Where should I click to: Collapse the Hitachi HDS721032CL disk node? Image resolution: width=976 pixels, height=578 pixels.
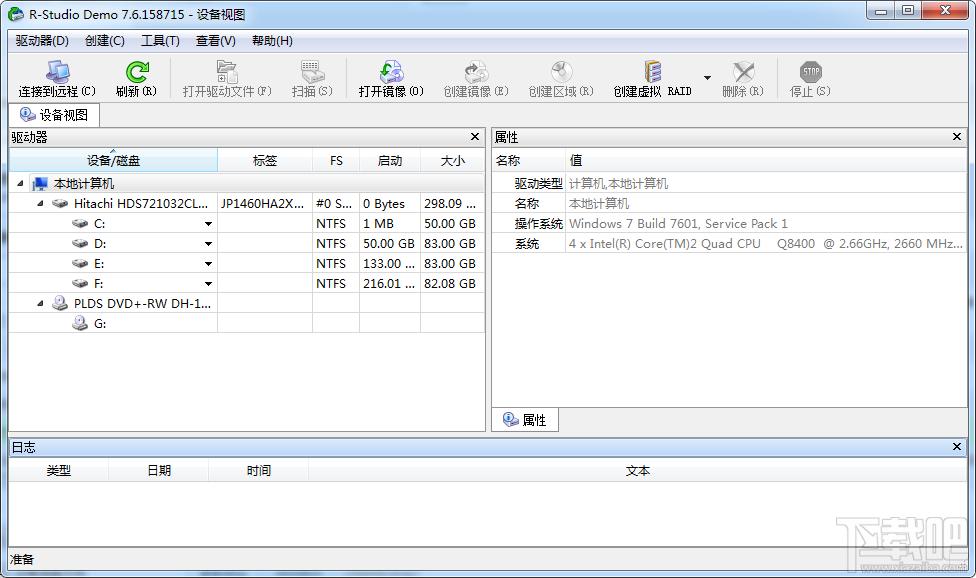pyautogui.click(x=40, y=203)
